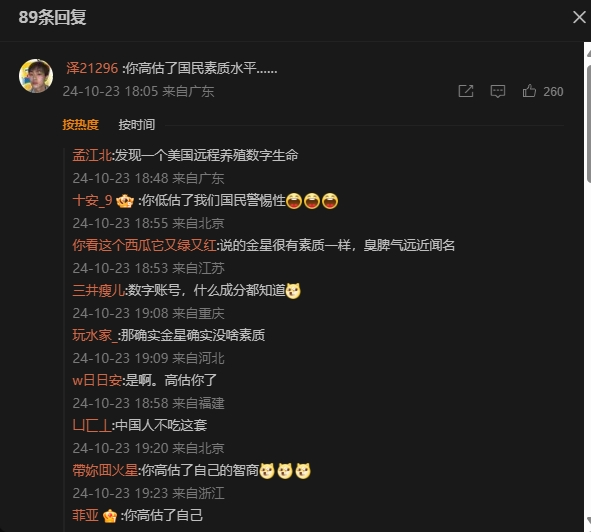The image size is (591, 532).
Task: Open profile of user 孟江北
Action: pyautogui.click(x=92, y=155)
